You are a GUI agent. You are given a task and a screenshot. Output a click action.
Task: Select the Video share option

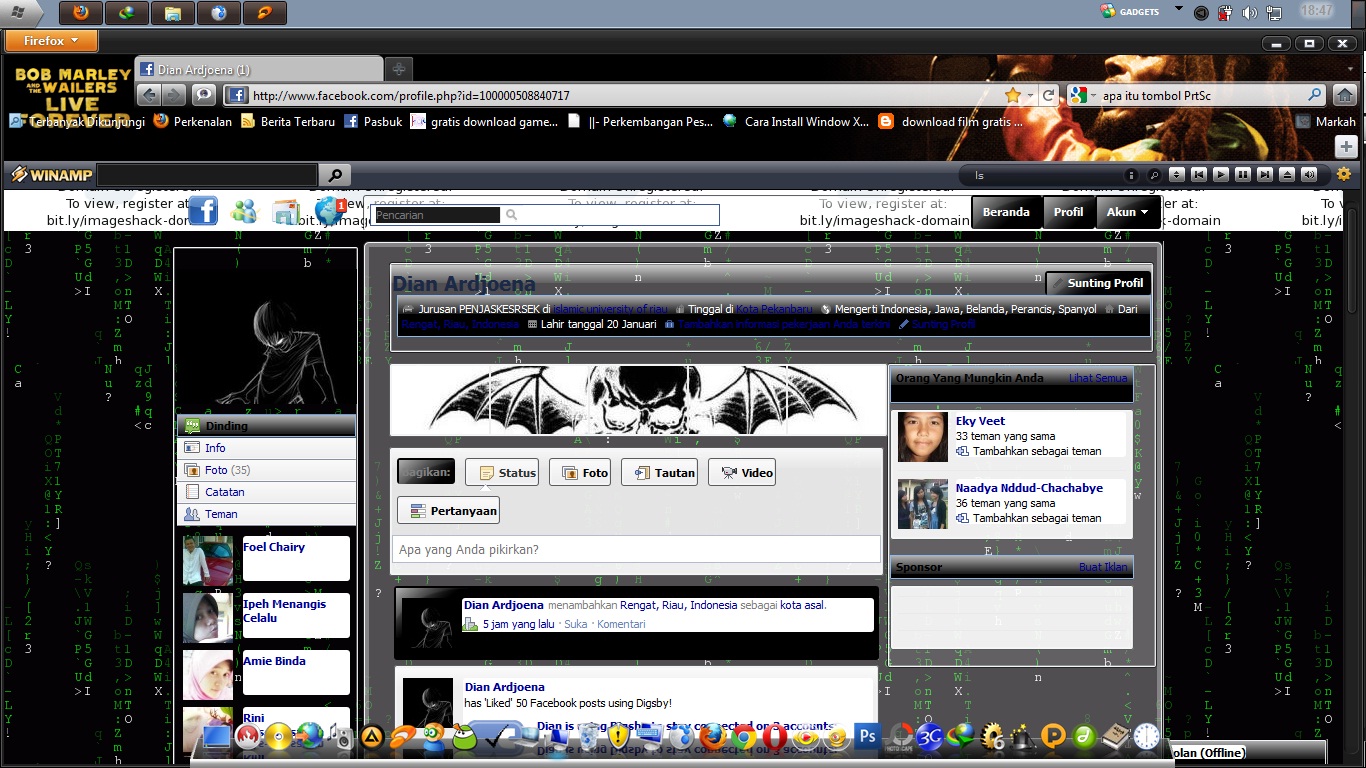[742, 472]
